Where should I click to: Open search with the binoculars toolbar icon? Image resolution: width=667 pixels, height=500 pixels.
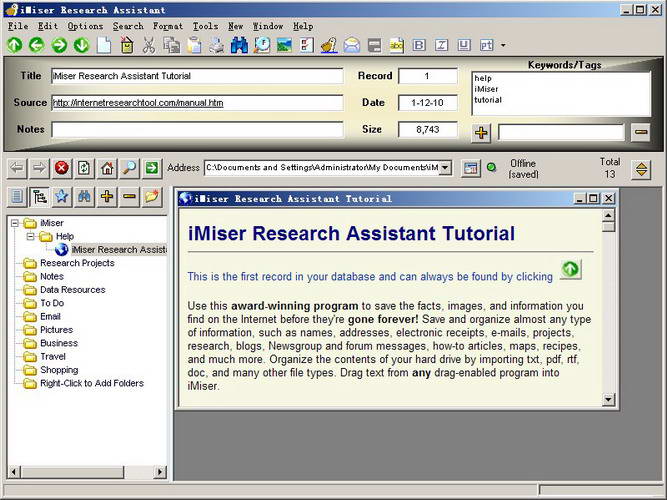point(239,45)
